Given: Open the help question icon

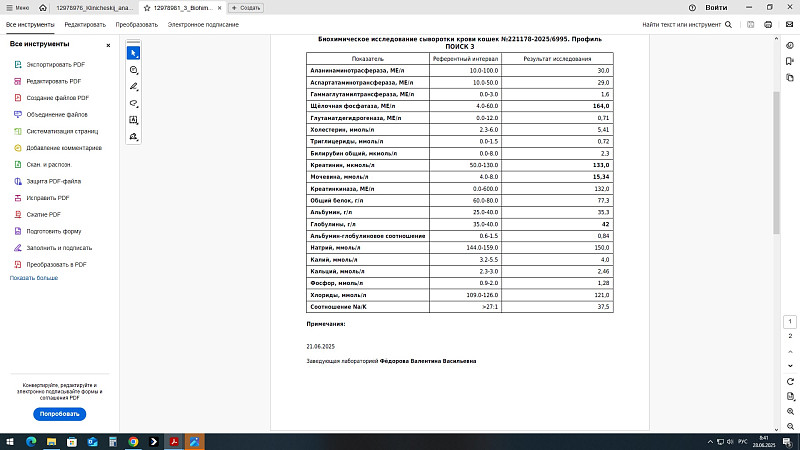Looking at the screenshot, I should click(x=692, y=8).
